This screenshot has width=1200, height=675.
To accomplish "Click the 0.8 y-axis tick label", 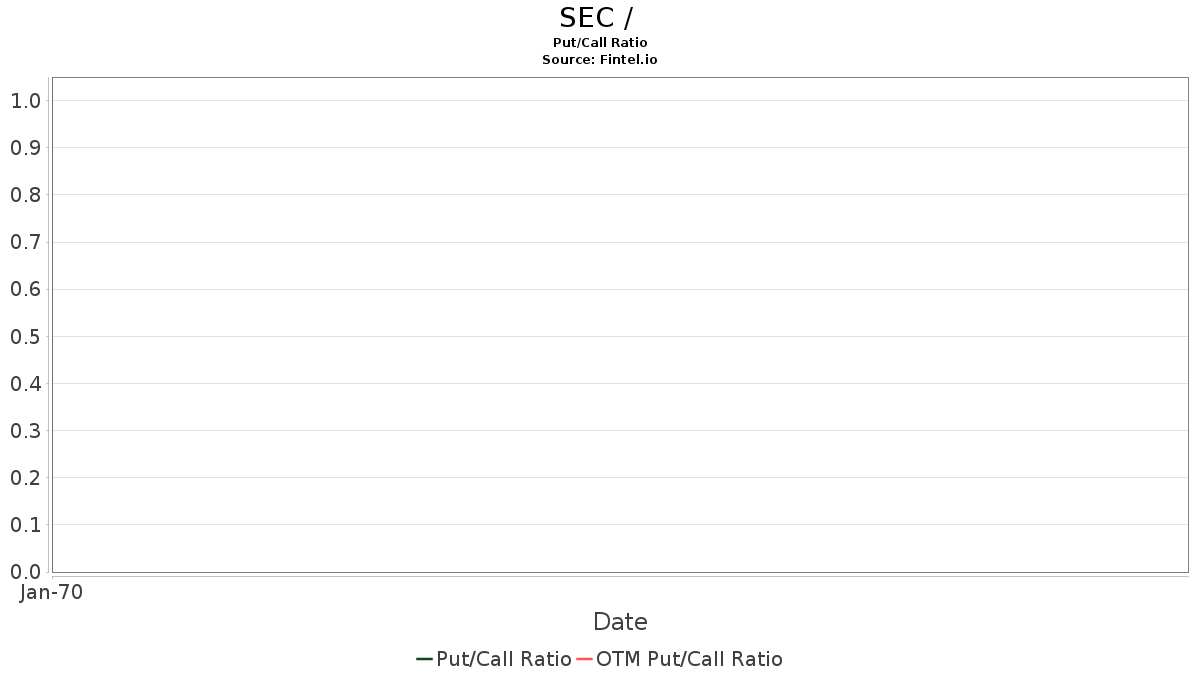I will pyautogui.click(x=25, y=195).
